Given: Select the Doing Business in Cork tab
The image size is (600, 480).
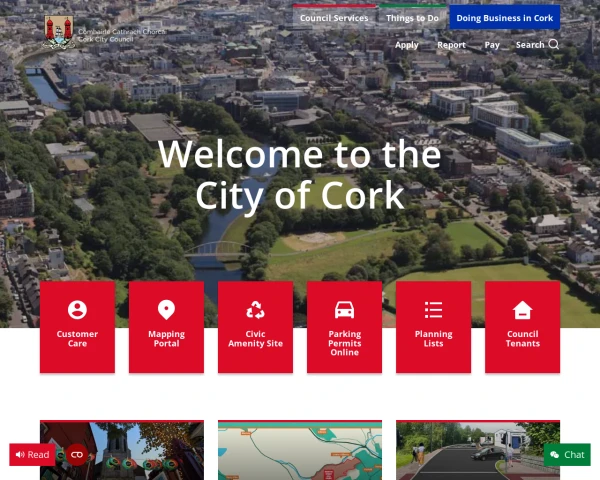Looking at the screenshot, I should tap(504, 18).
